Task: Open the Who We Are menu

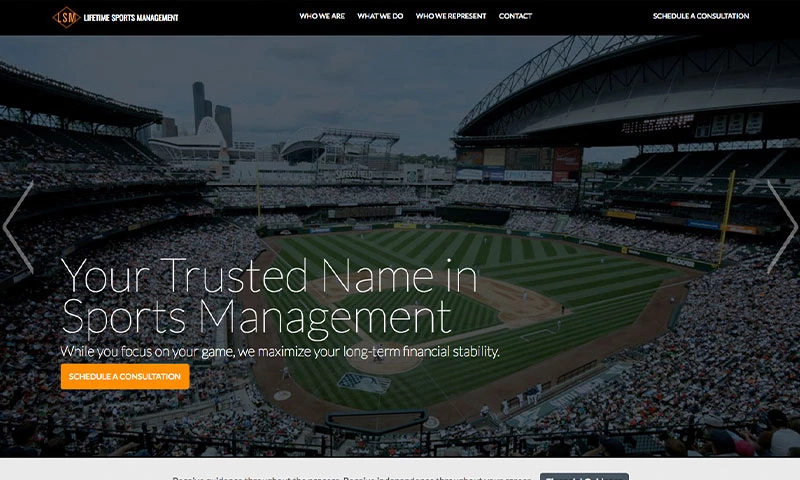Action: pos(320,17)
